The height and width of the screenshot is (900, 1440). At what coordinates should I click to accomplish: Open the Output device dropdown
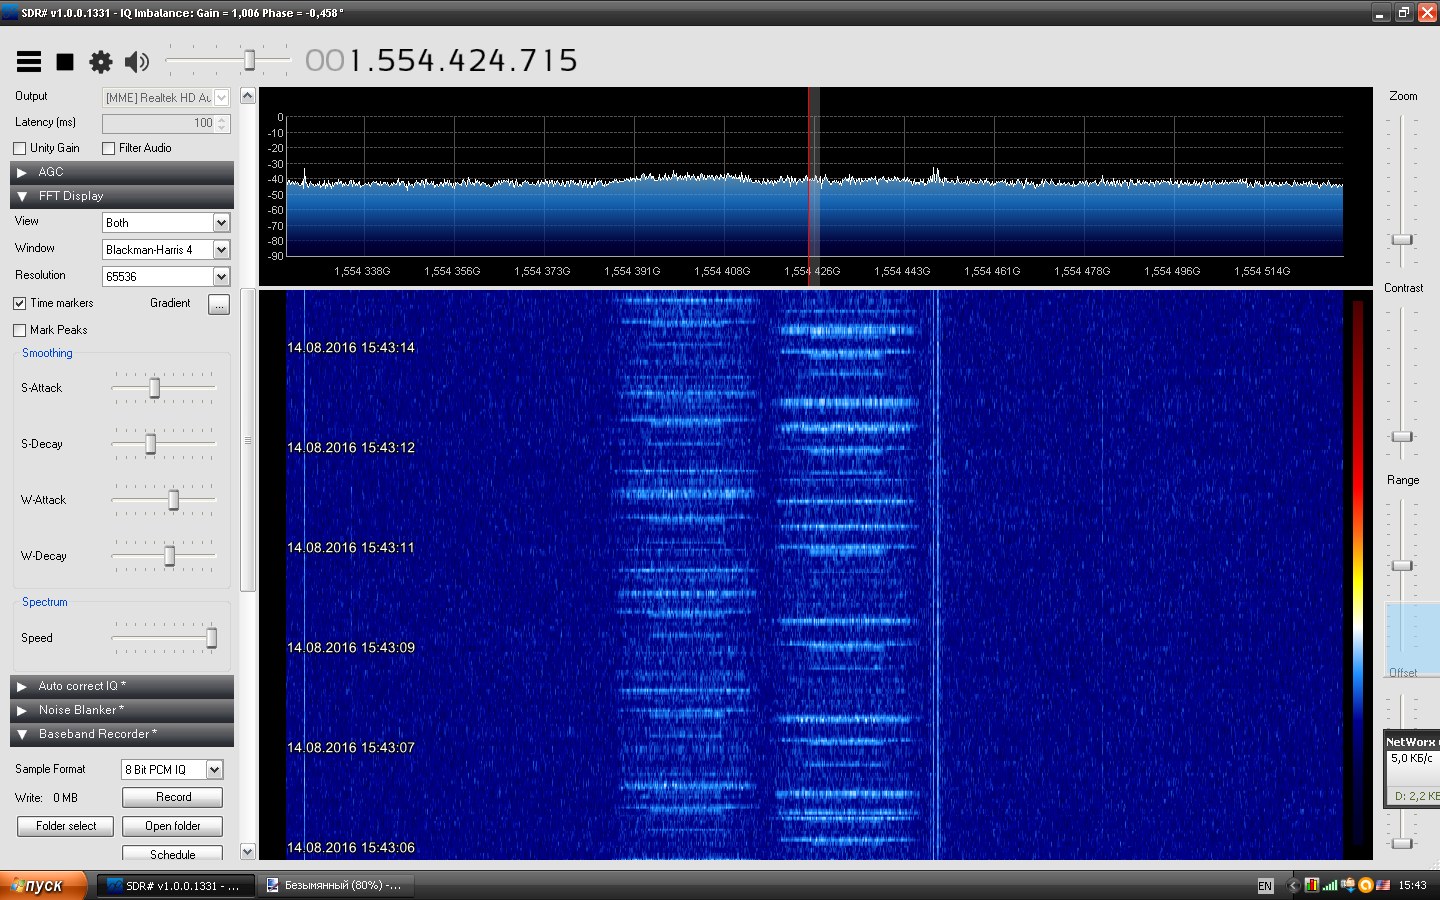(x=166, y=97)
